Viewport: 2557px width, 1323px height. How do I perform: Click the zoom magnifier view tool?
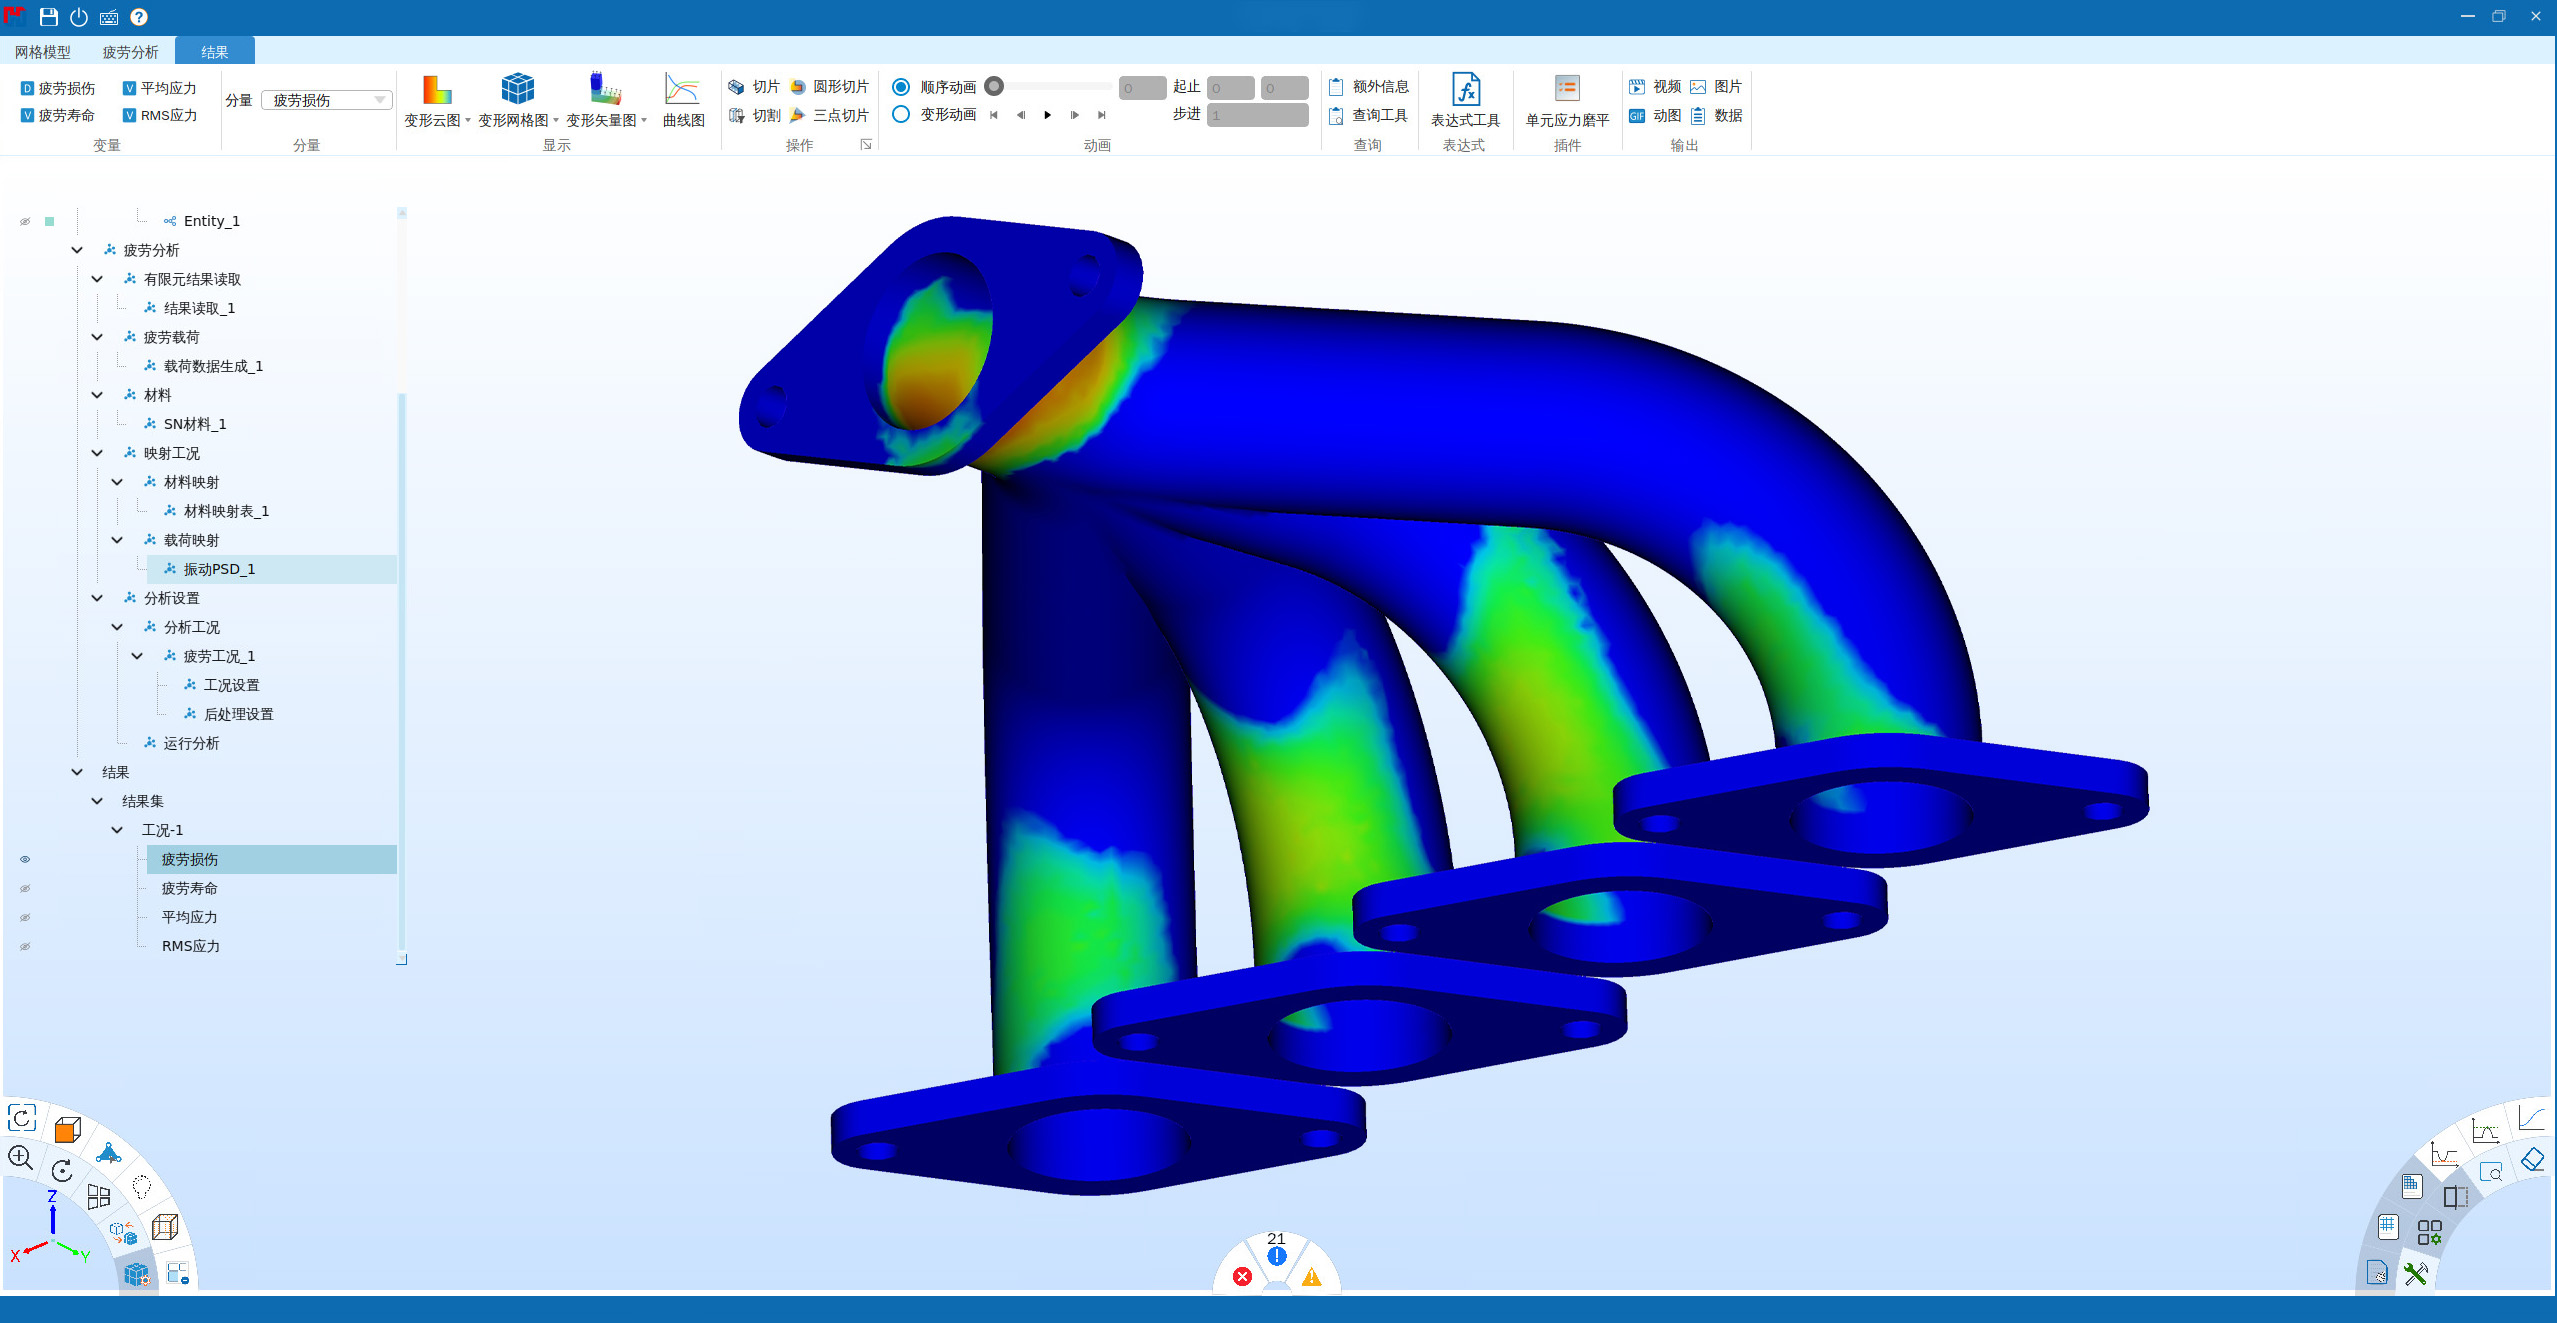click(x=21, y=1158)
